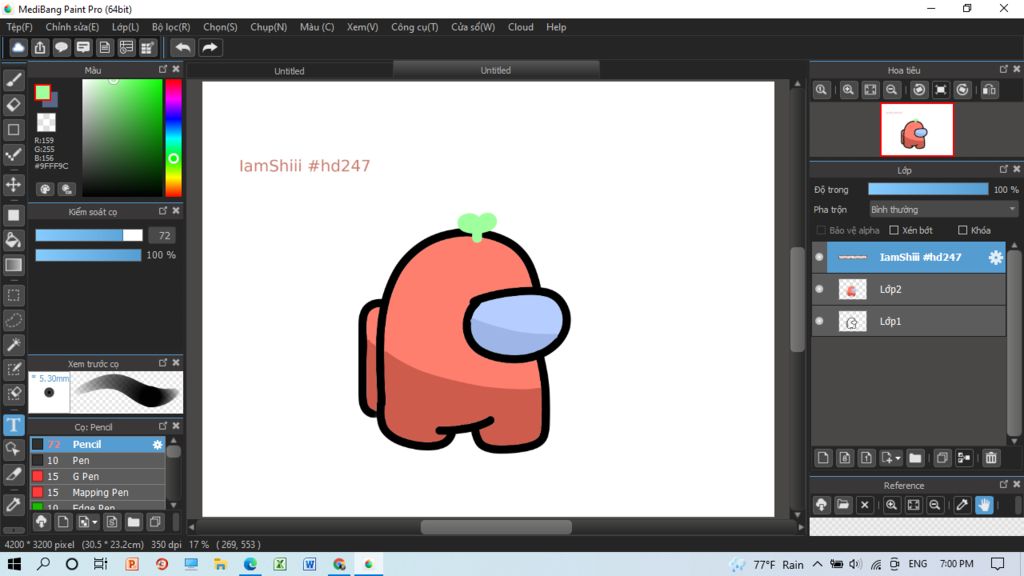Select the Brush tool in left toolbar
The height and width of the screenshot is (576, 1024).
pyautogui.click(x=14, y=80)
